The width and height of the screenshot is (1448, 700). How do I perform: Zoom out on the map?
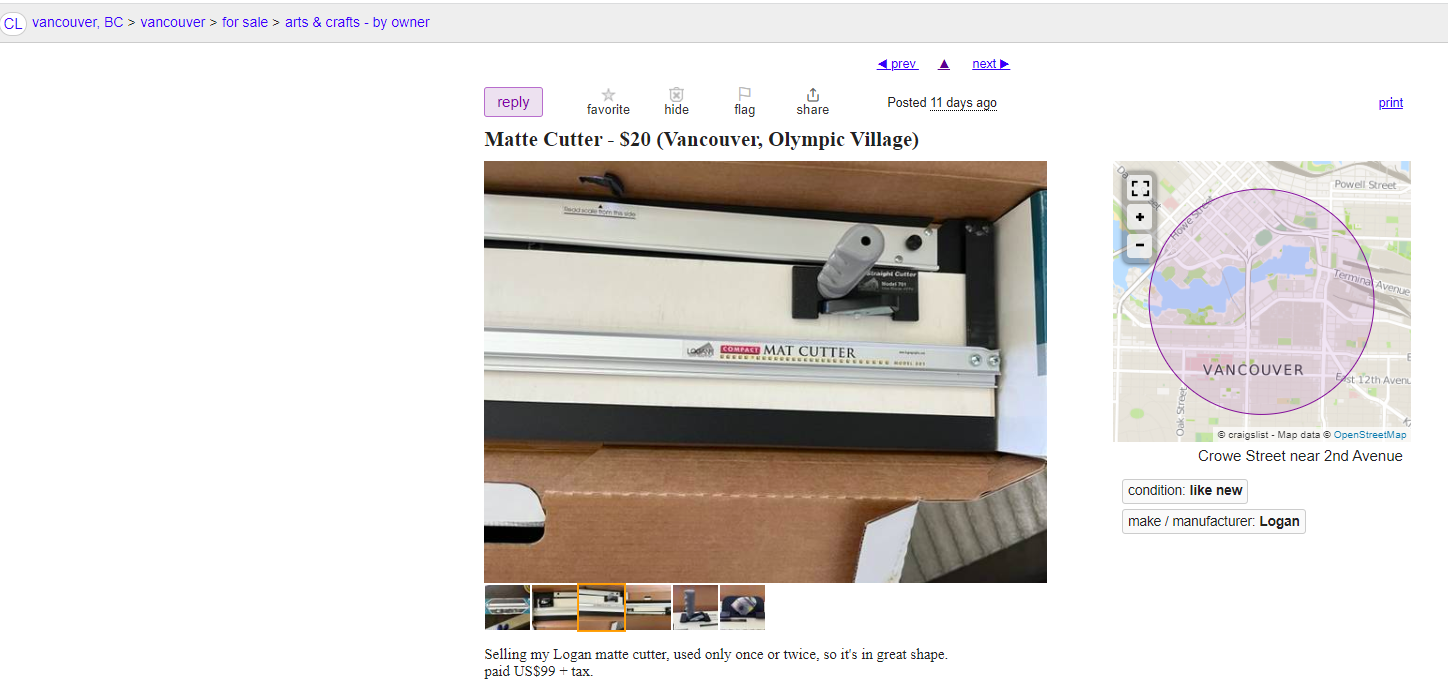1140,246
